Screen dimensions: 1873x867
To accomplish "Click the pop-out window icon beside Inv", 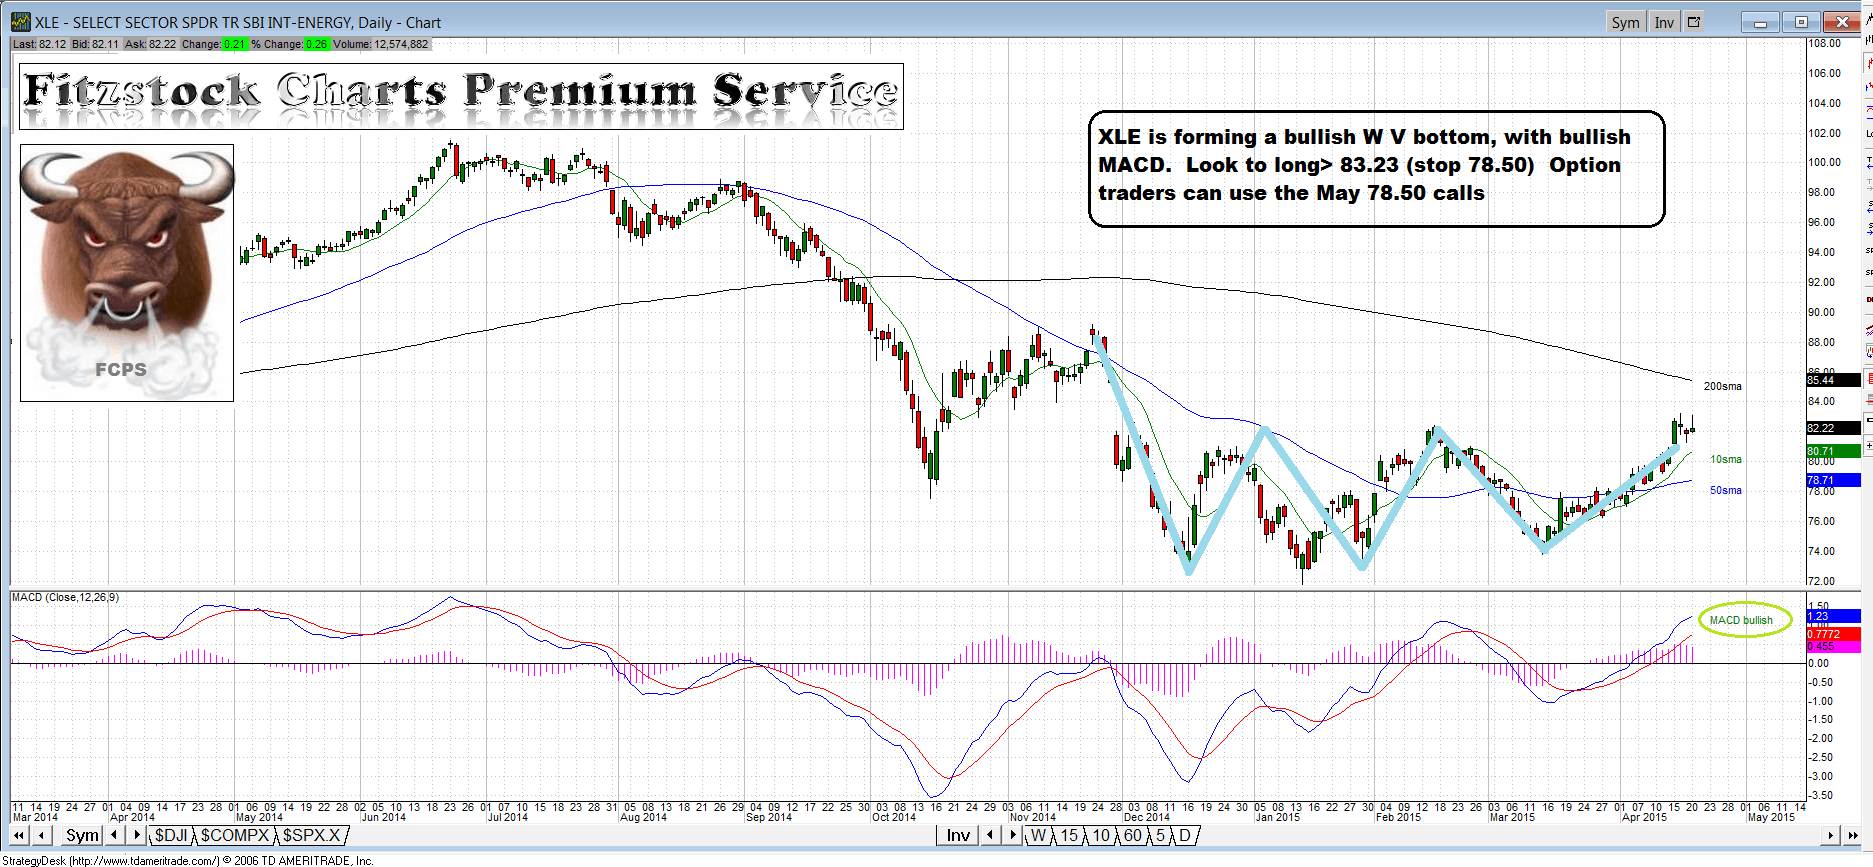I will click(1694, 22).
